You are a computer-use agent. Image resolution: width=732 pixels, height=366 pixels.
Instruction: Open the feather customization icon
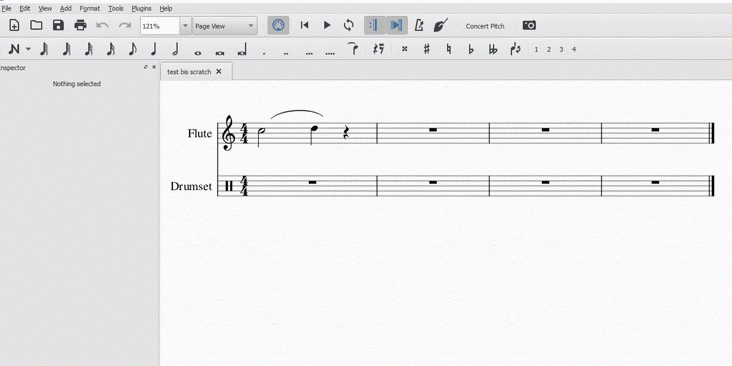pyautogui.click(x=440, y=25)
